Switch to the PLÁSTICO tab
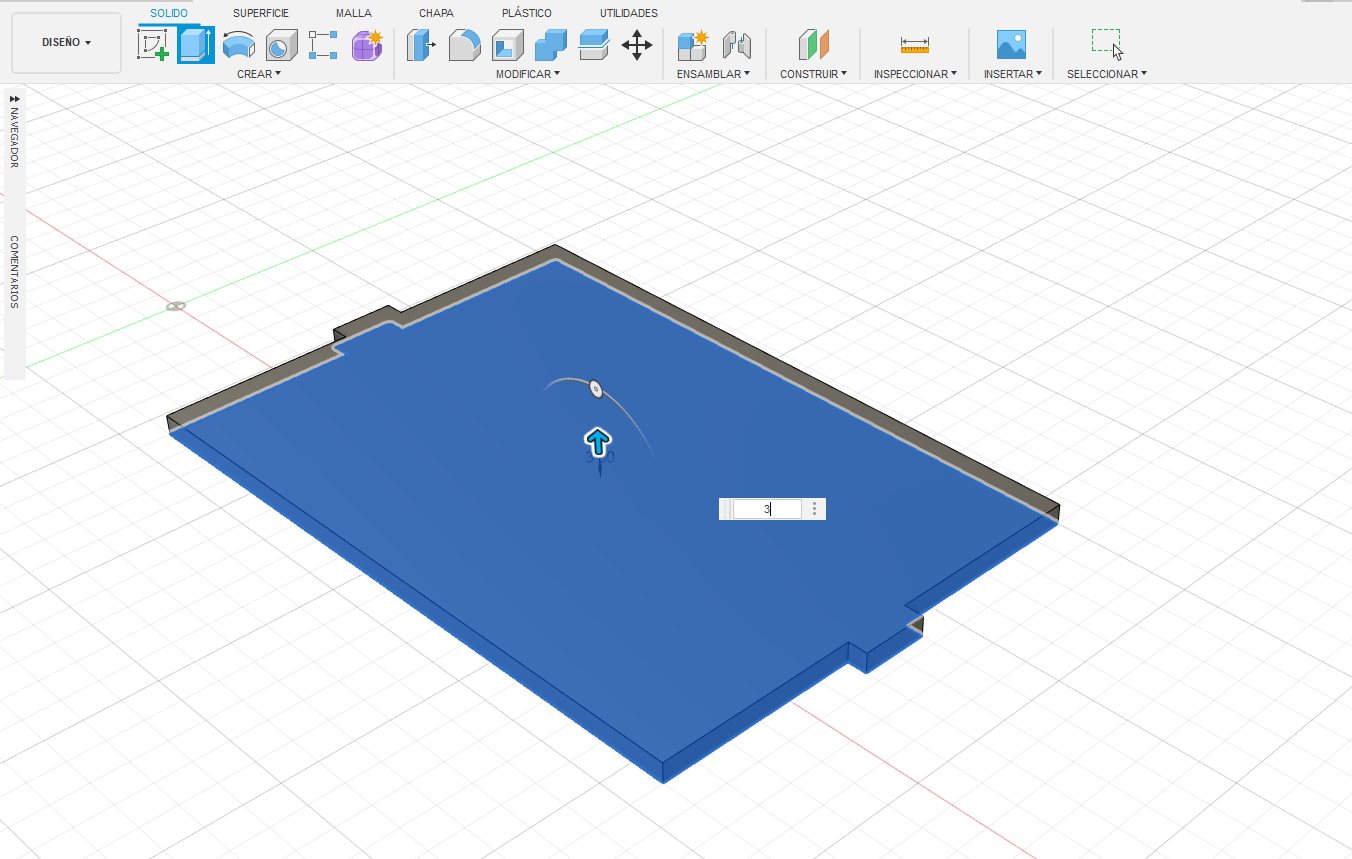 pos(527,13)
